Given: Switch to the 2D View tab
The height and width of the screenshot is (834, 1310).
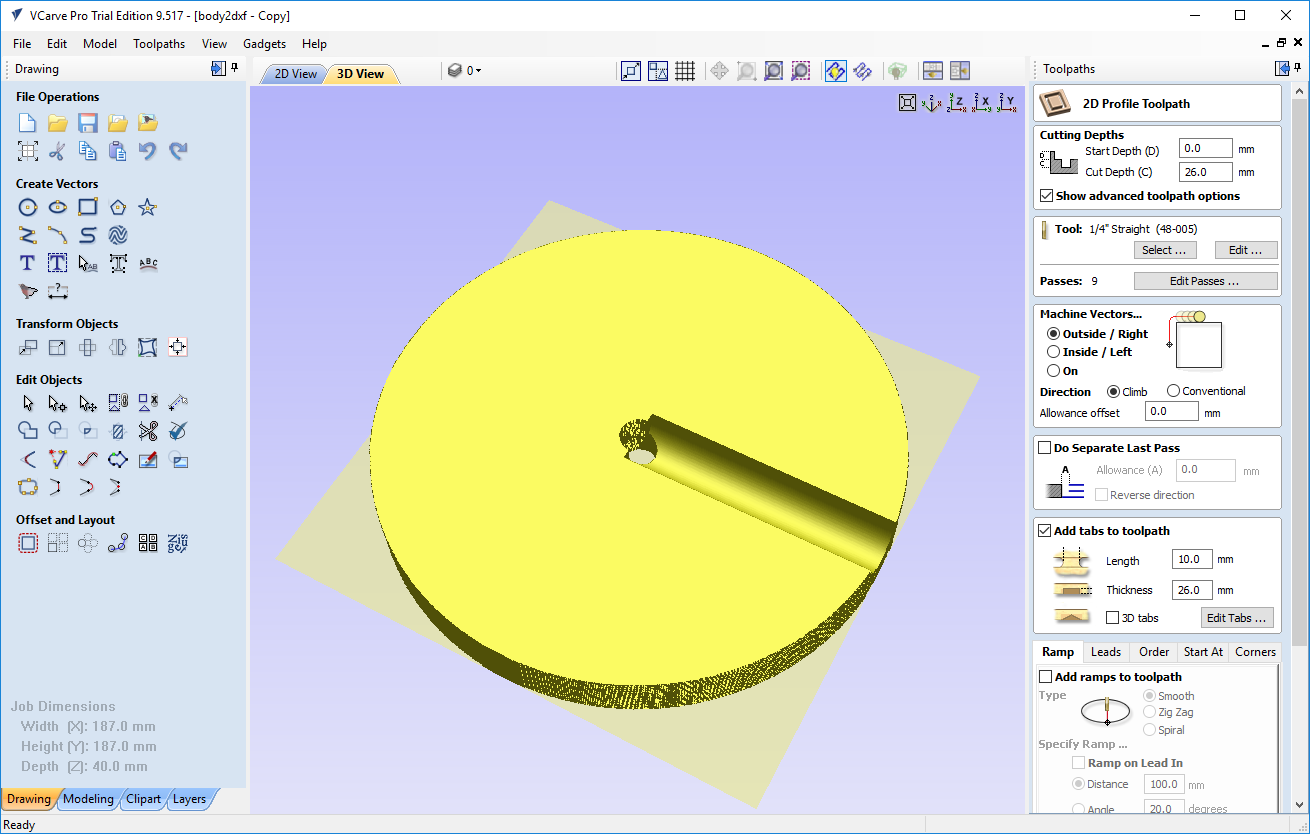Looking at the screenshot, I should pyautogui.click(x=294, y=74).
